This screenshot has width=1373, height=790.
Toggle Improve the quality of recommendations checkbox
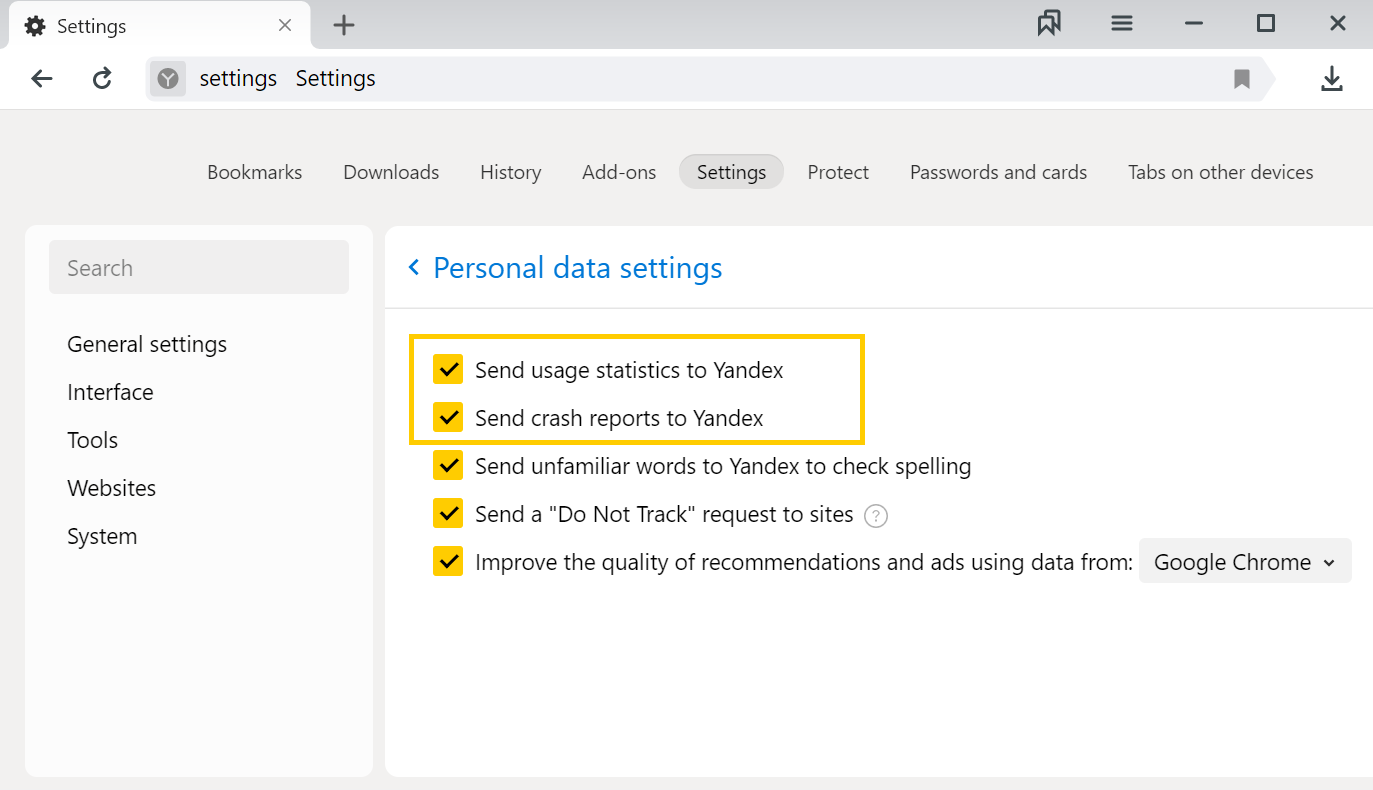448,561
